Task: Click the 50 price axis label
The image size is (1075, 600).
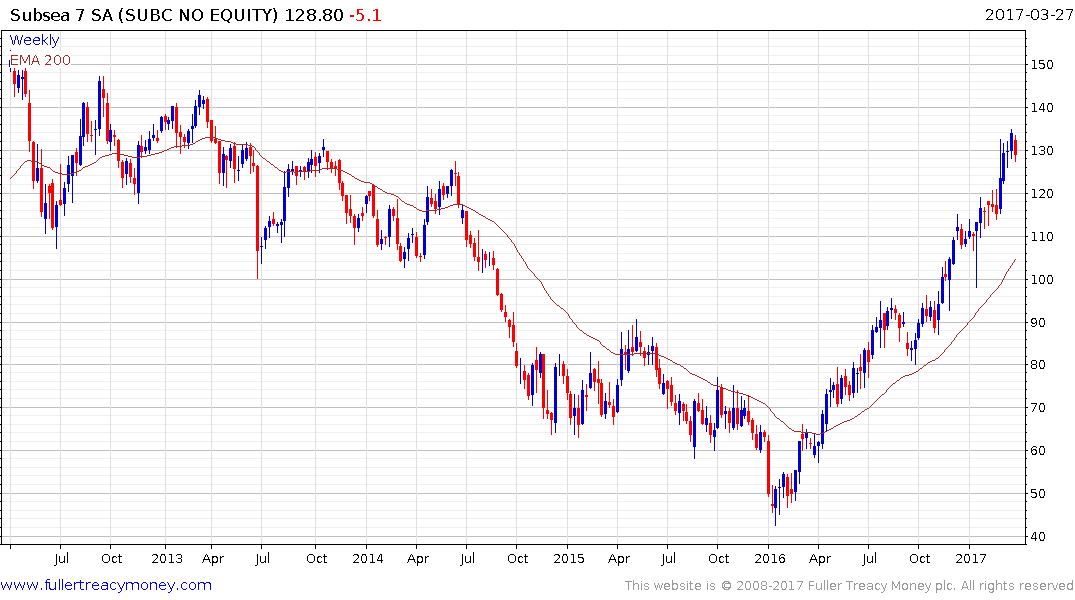Action: [1039, 494]
